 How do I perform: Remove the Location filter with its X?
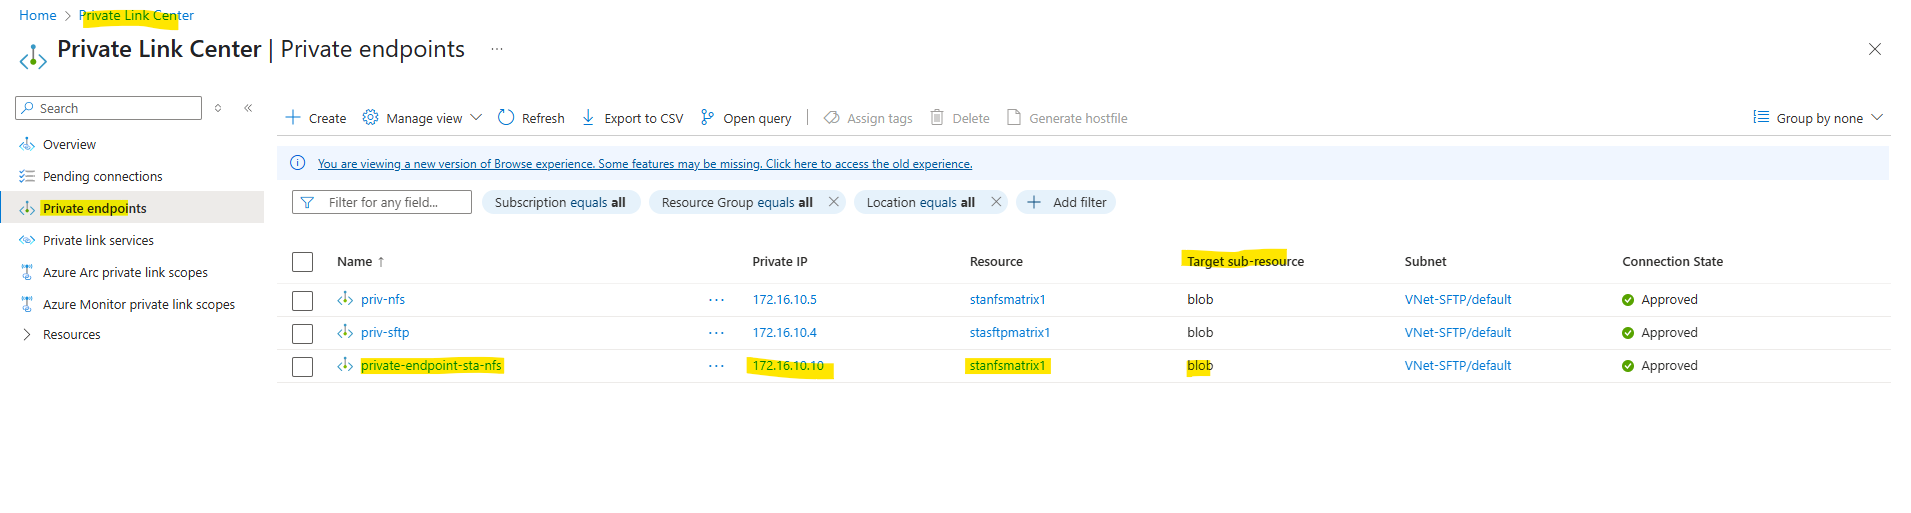point(996,202)
